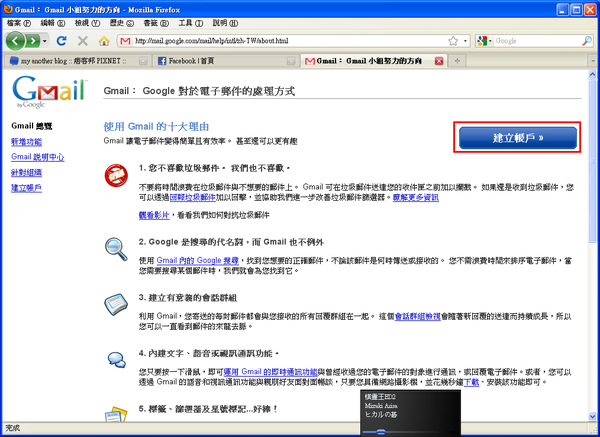Follow the 會話群組檢視 link
600x437 pixels.
[417, 316]
